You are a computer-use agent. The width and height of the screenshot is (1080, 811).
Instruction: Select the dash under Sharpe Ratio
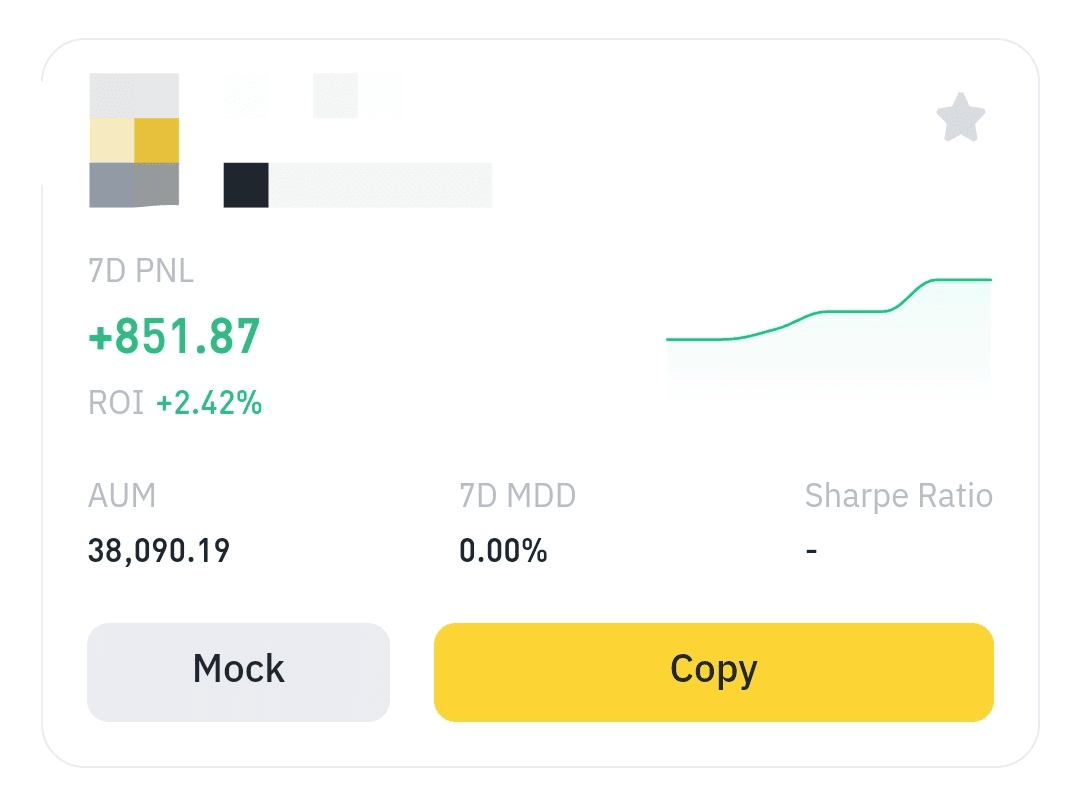[811, 550]
